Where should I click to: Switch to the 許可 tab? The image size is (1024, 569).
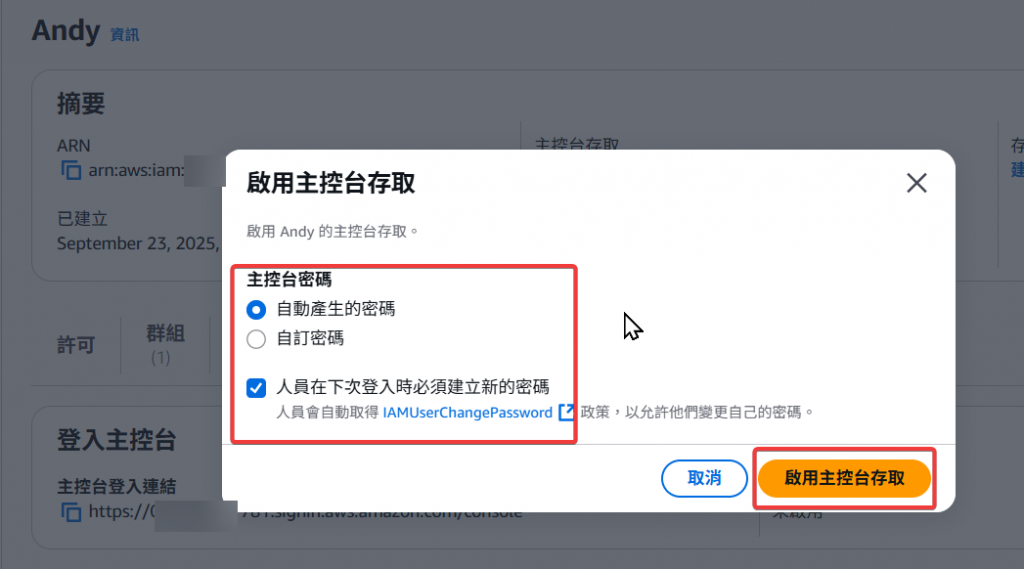pos(76,345)
